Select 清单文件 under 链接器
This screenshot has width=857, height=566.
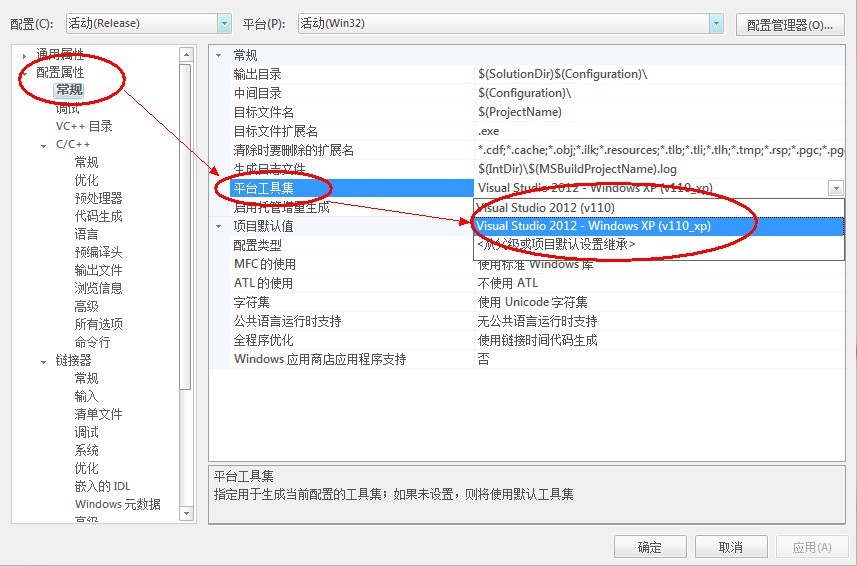pos(98,414)
